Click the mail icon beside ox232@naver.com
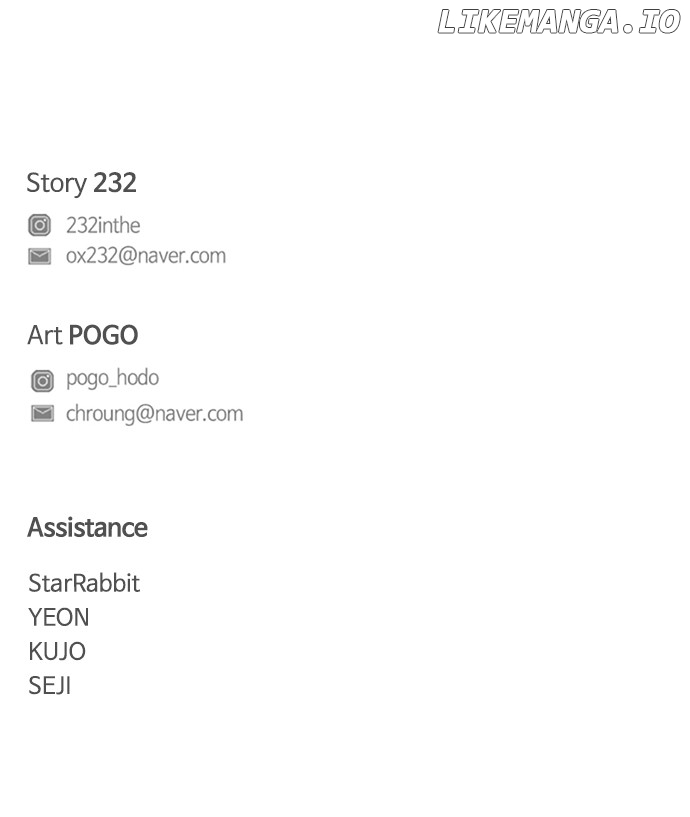This screenshot has height=817, width=690. click(x=39, y=257)
